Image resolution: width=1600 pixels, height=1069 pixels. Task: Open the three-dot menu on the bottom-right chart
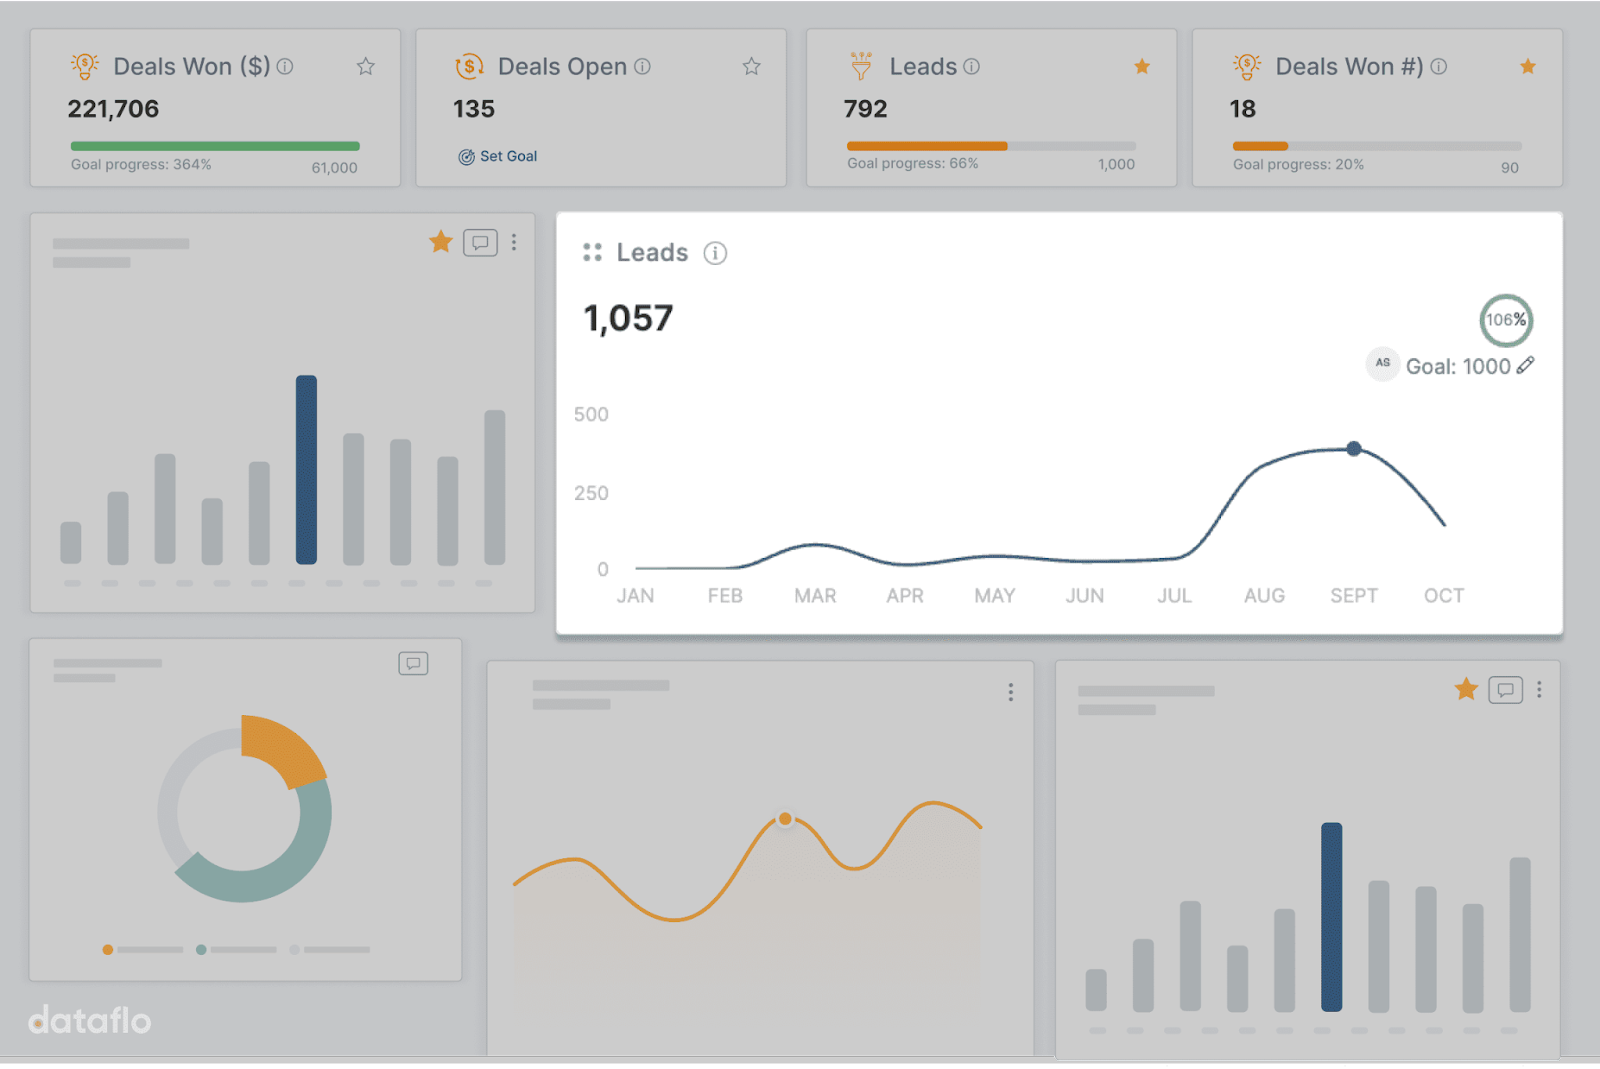coord(1541,689)
